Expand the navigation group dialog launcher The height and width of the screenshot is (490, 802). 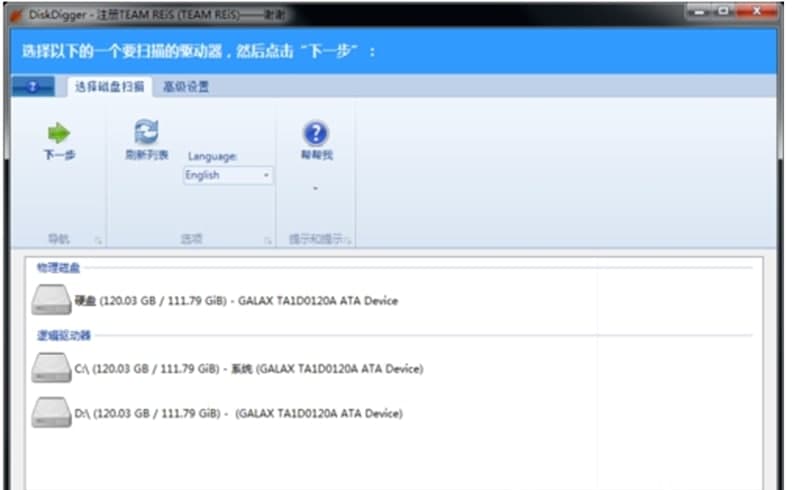pos(98,240)
